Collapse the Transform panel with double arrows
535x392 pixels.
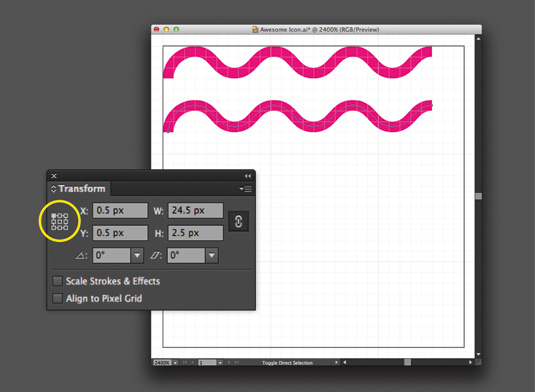pos(248,176)
